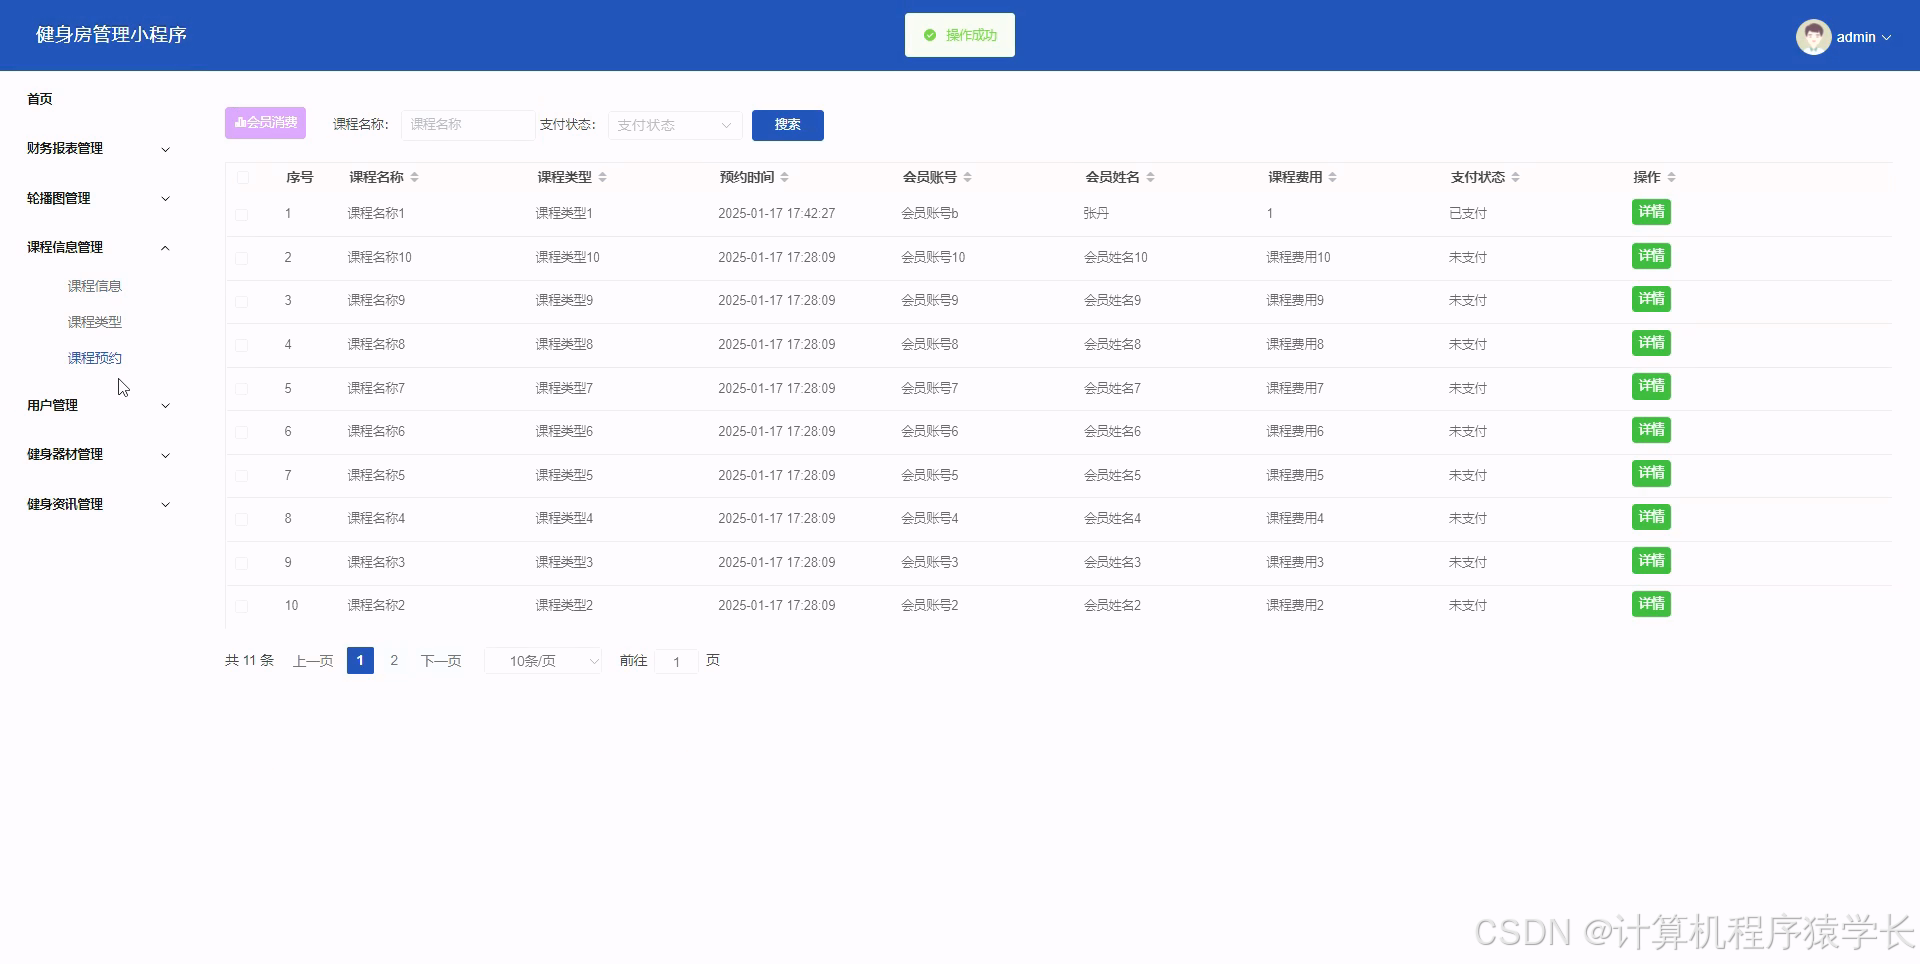Go to 首页 in the sidebar
The width and height of the screenshot is (1920, 964).
point(40,98)
